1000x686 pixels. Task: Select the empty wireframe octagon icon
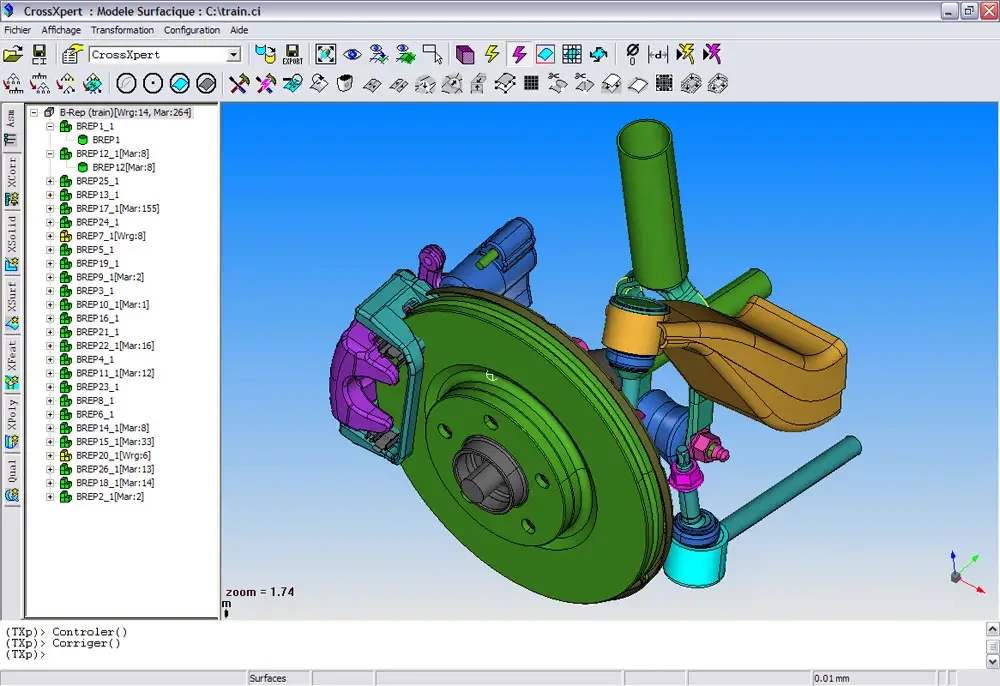pyautogui.click(x=126, y=84)
